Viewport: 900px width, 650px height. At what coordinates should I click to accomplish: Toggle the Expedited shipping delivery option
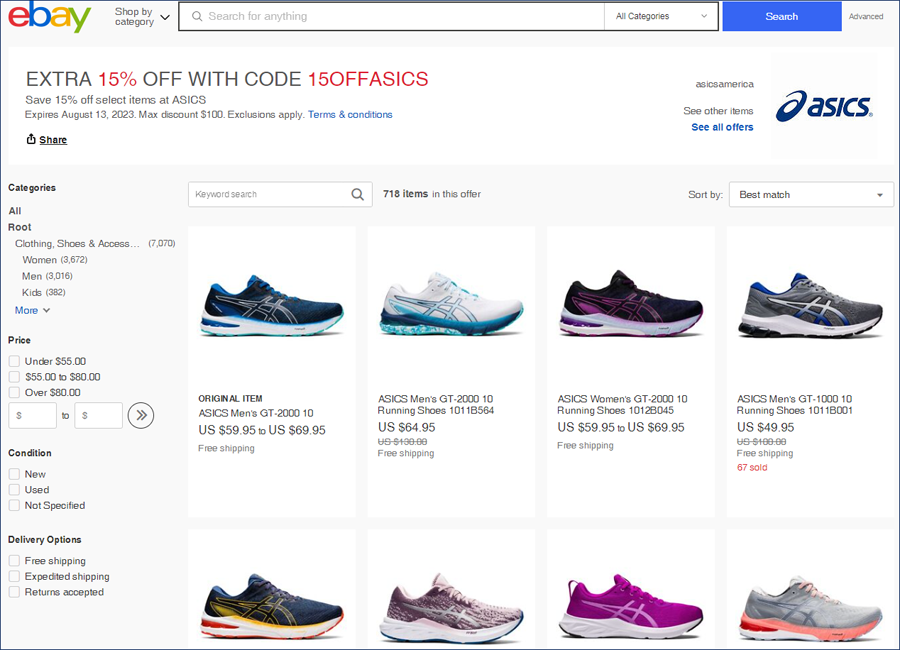click(14, 576)
